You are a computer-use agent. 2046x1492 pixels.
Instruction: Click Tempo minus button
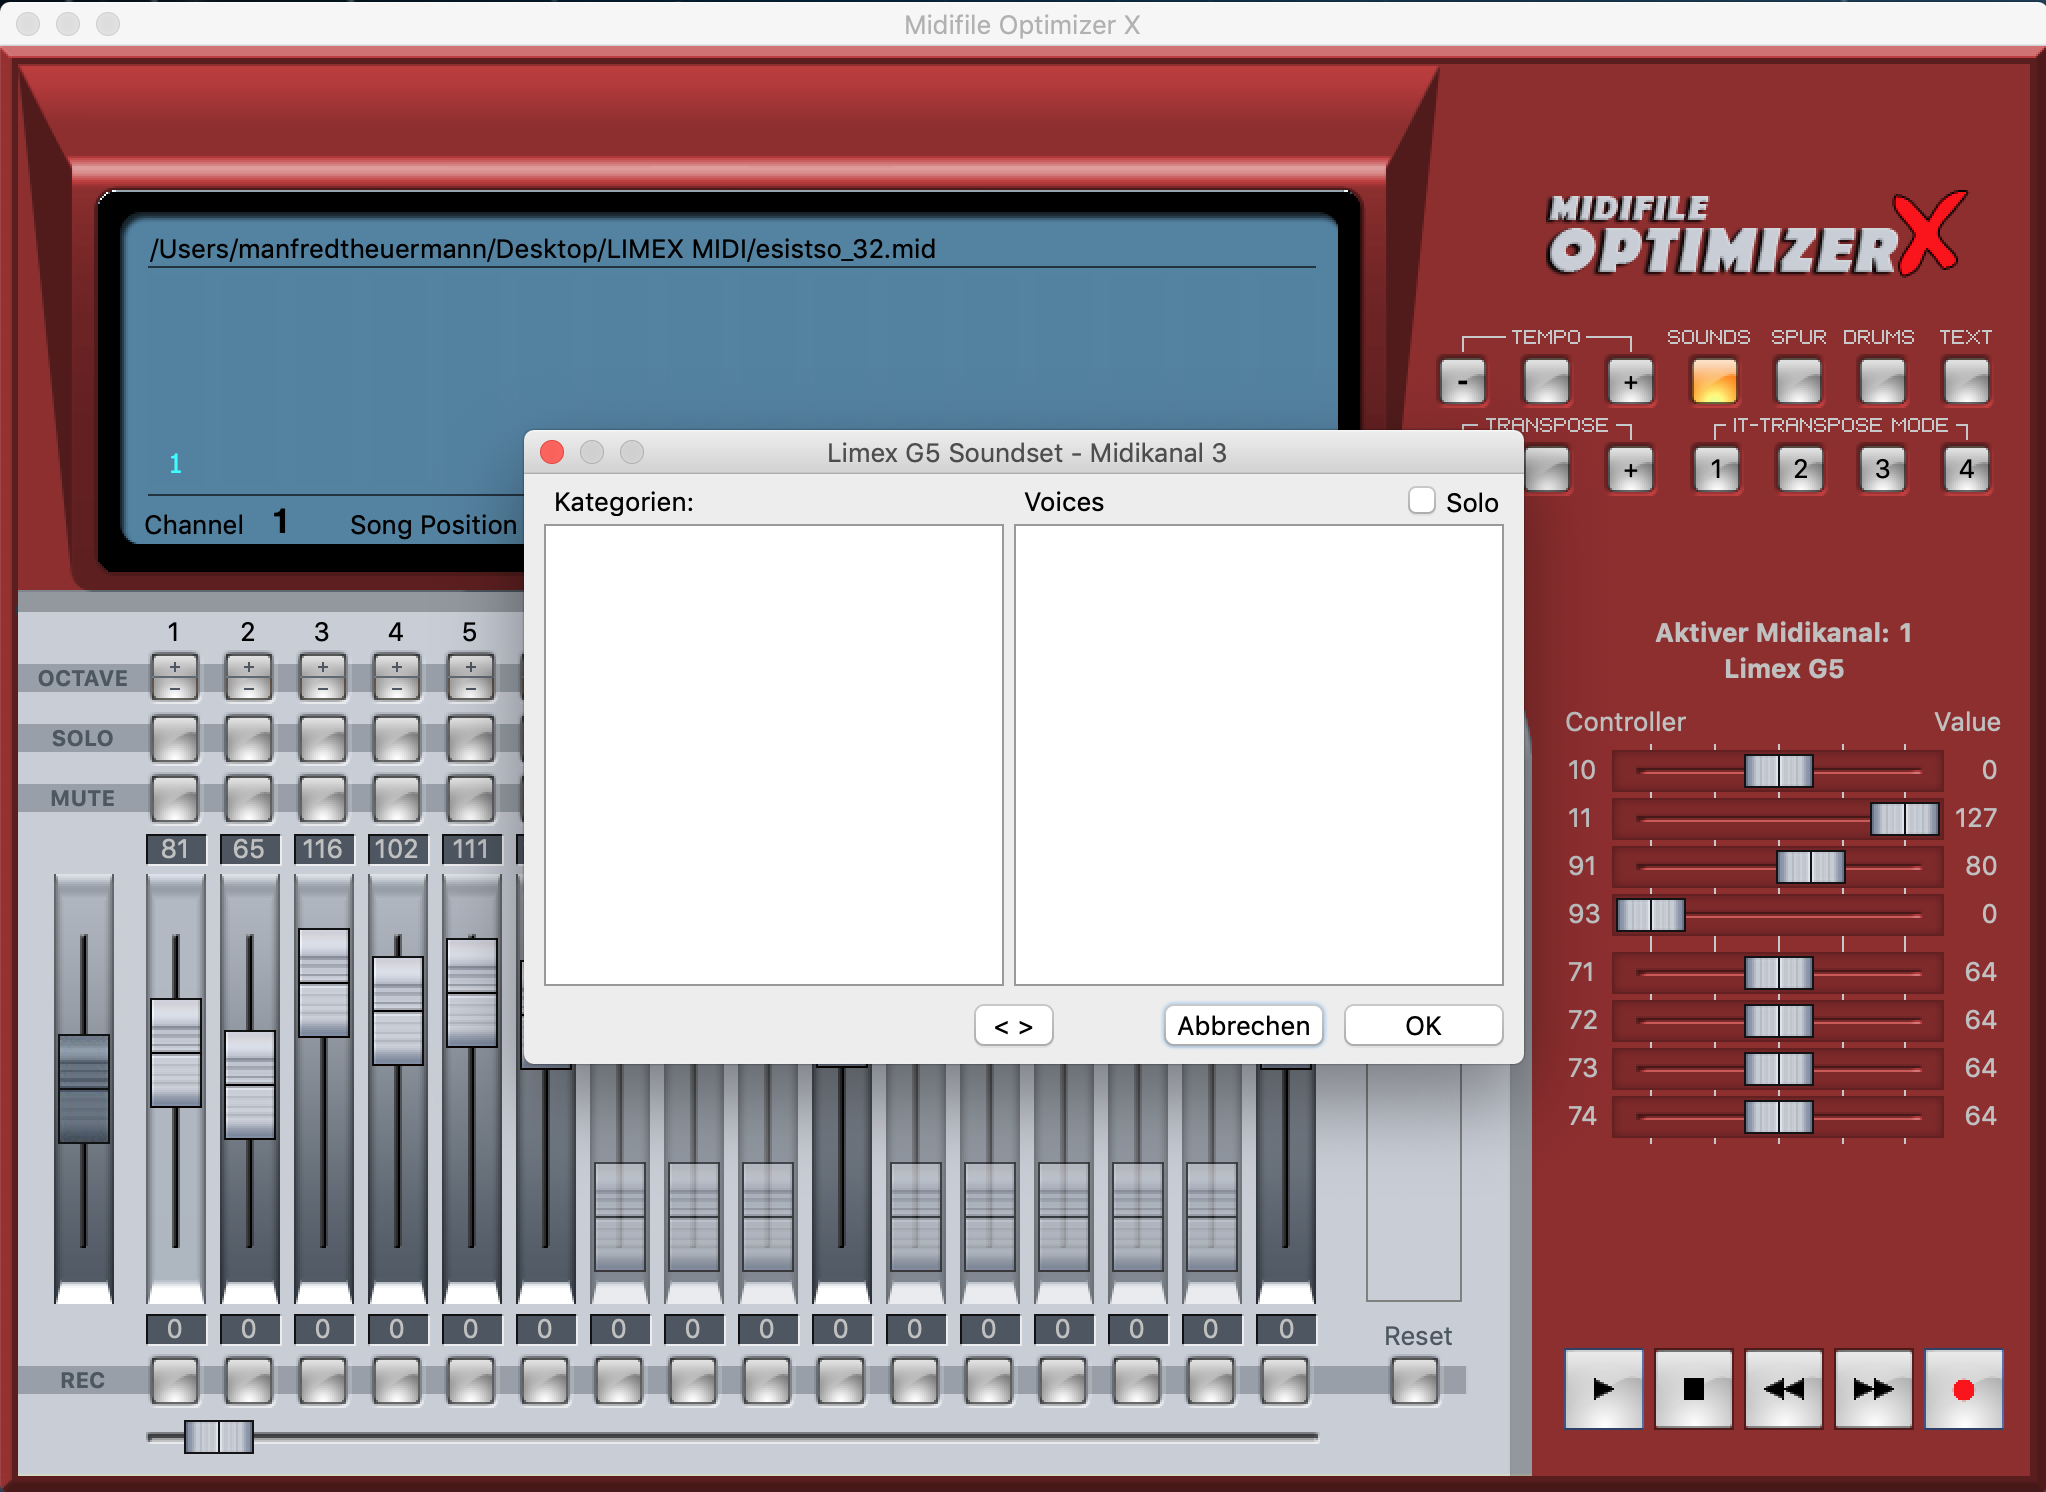tap(1462, 381)
